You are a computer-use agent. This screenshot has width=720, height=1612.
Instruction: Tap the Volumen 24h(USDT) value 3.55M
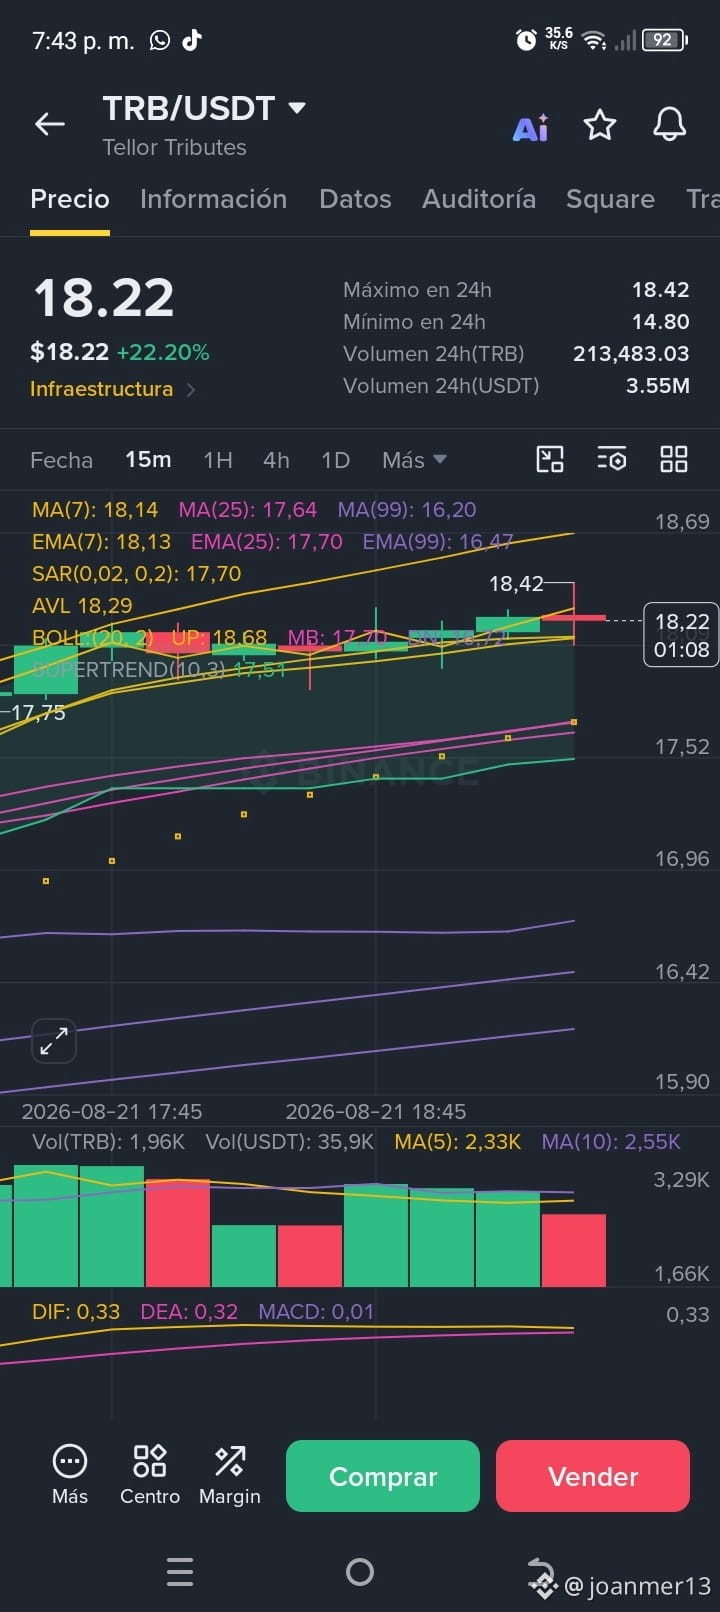pyautogui.click(x=658, y=386)
